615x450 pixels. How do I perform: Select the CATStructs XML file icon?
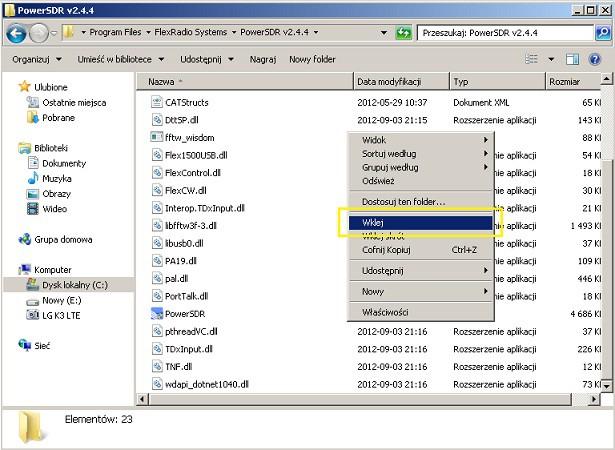pos(157,102)
